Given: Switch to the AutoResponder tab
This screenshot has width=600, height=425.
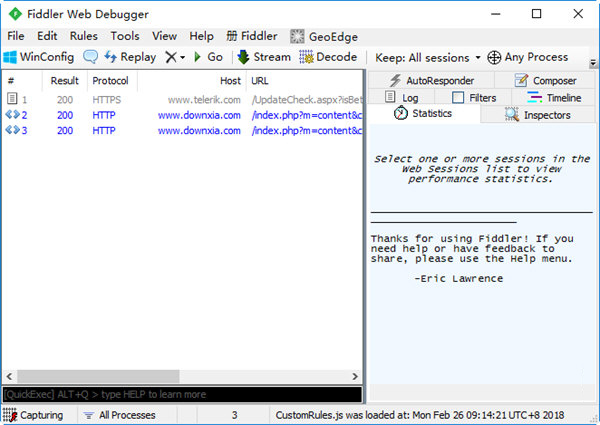Looking at the screenshot, I should pos(431,81).
